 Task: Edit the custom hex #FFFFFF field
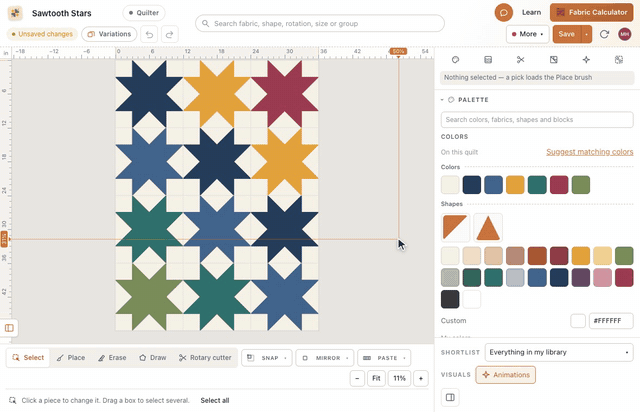[611, 321]
